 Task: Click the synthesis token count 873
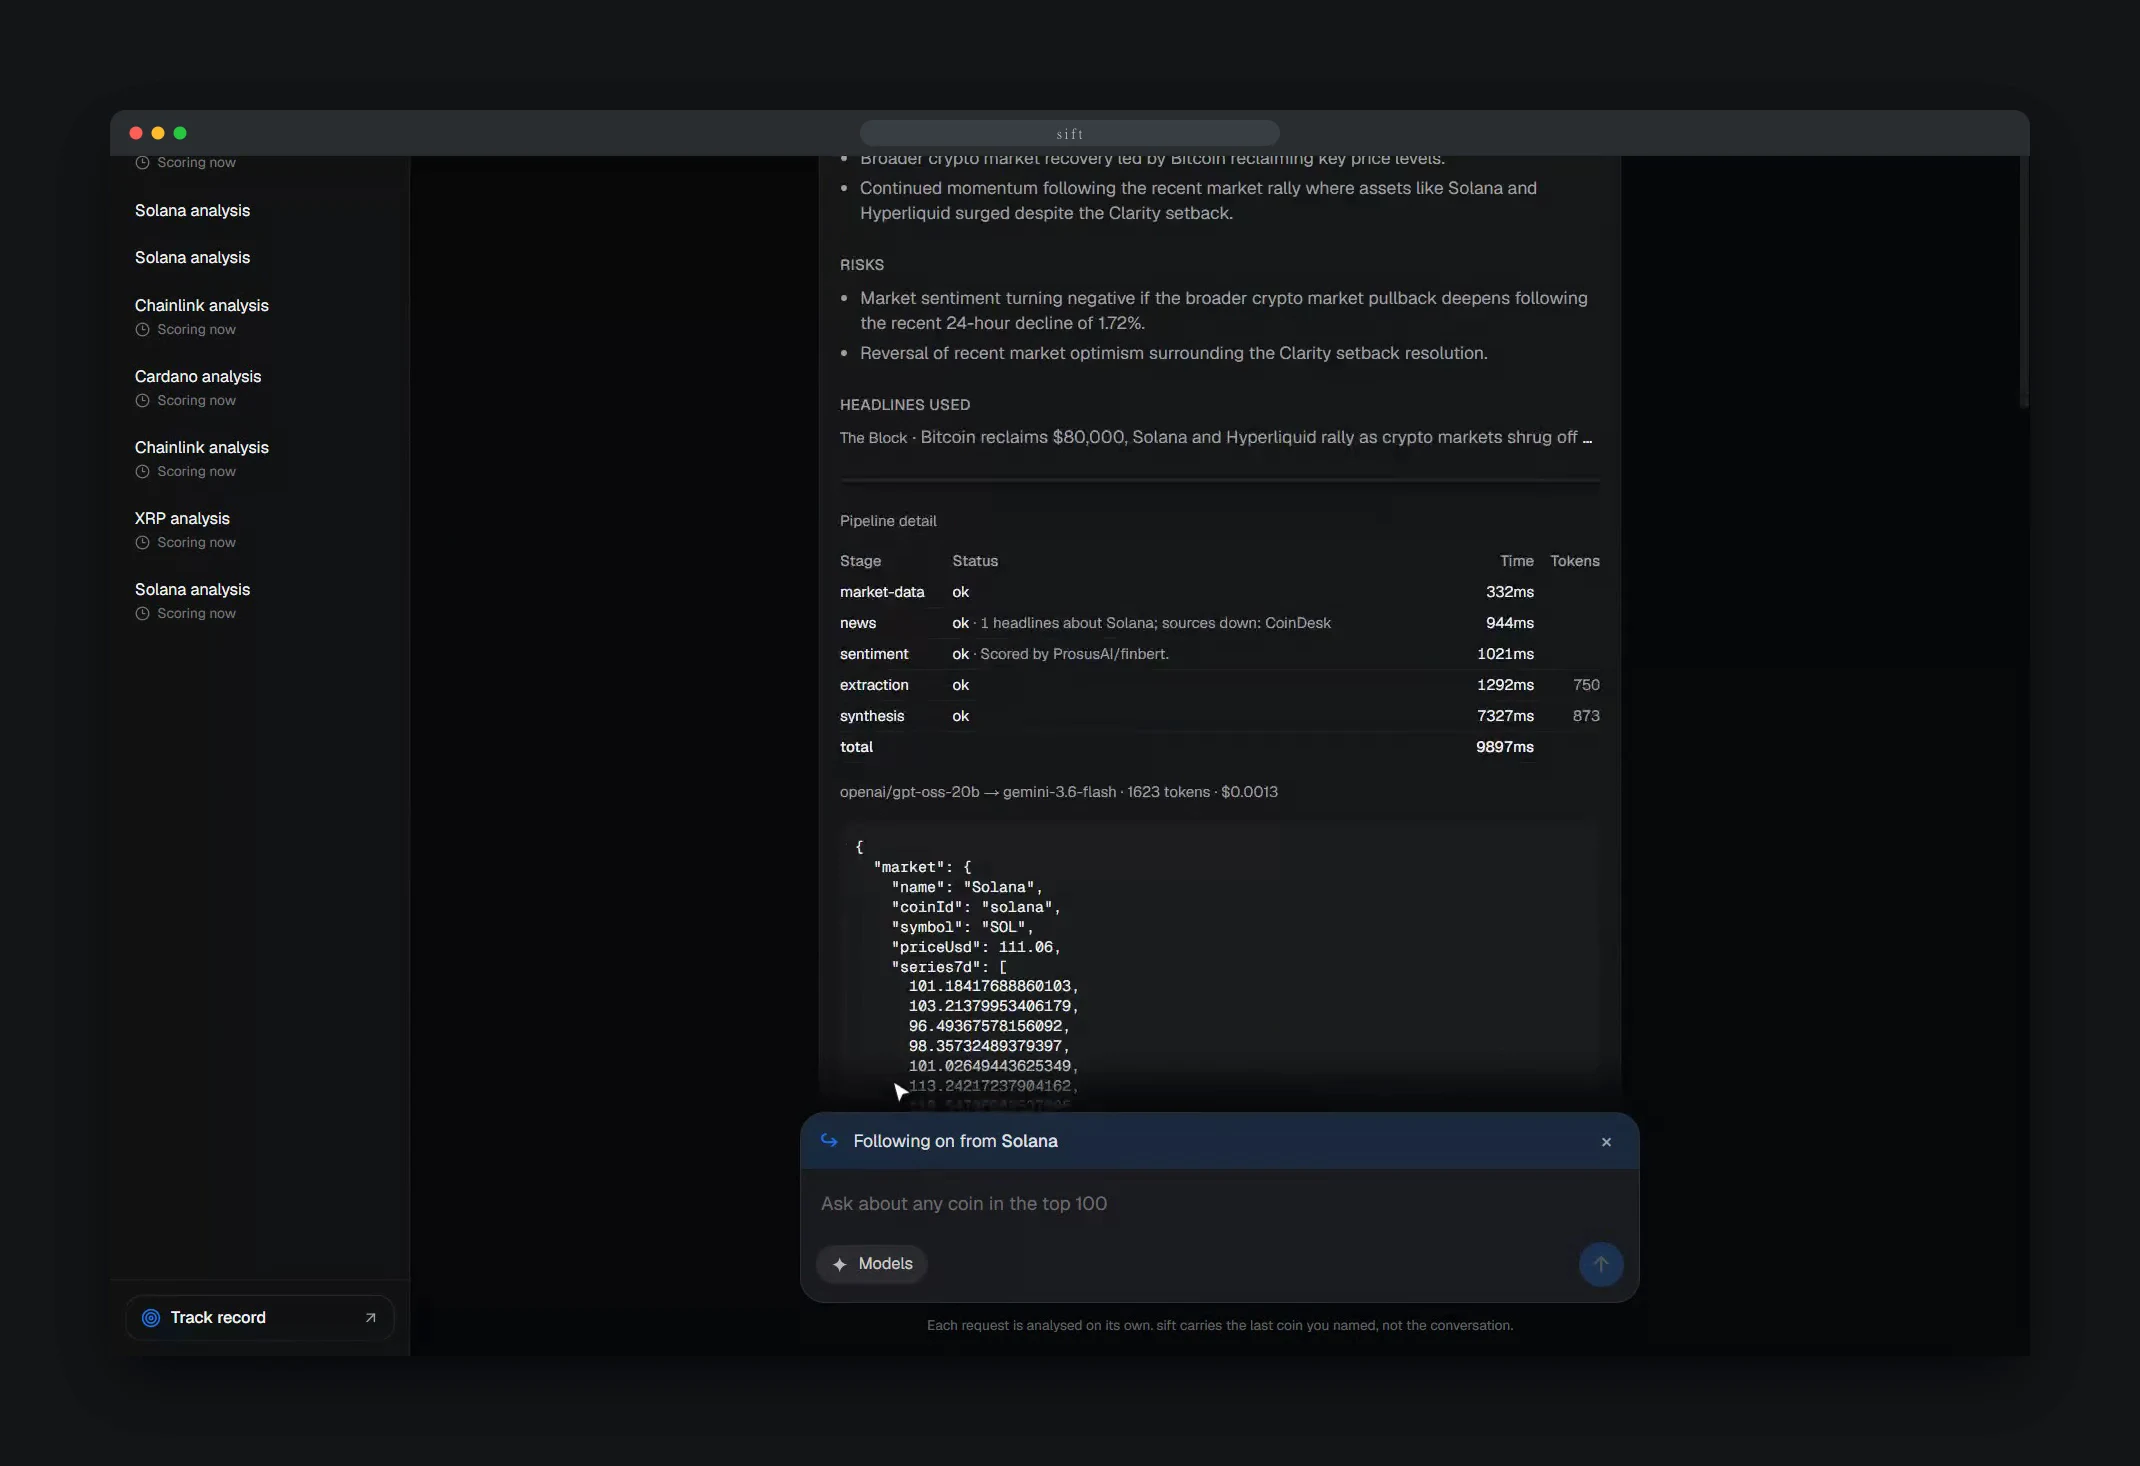1586,716
